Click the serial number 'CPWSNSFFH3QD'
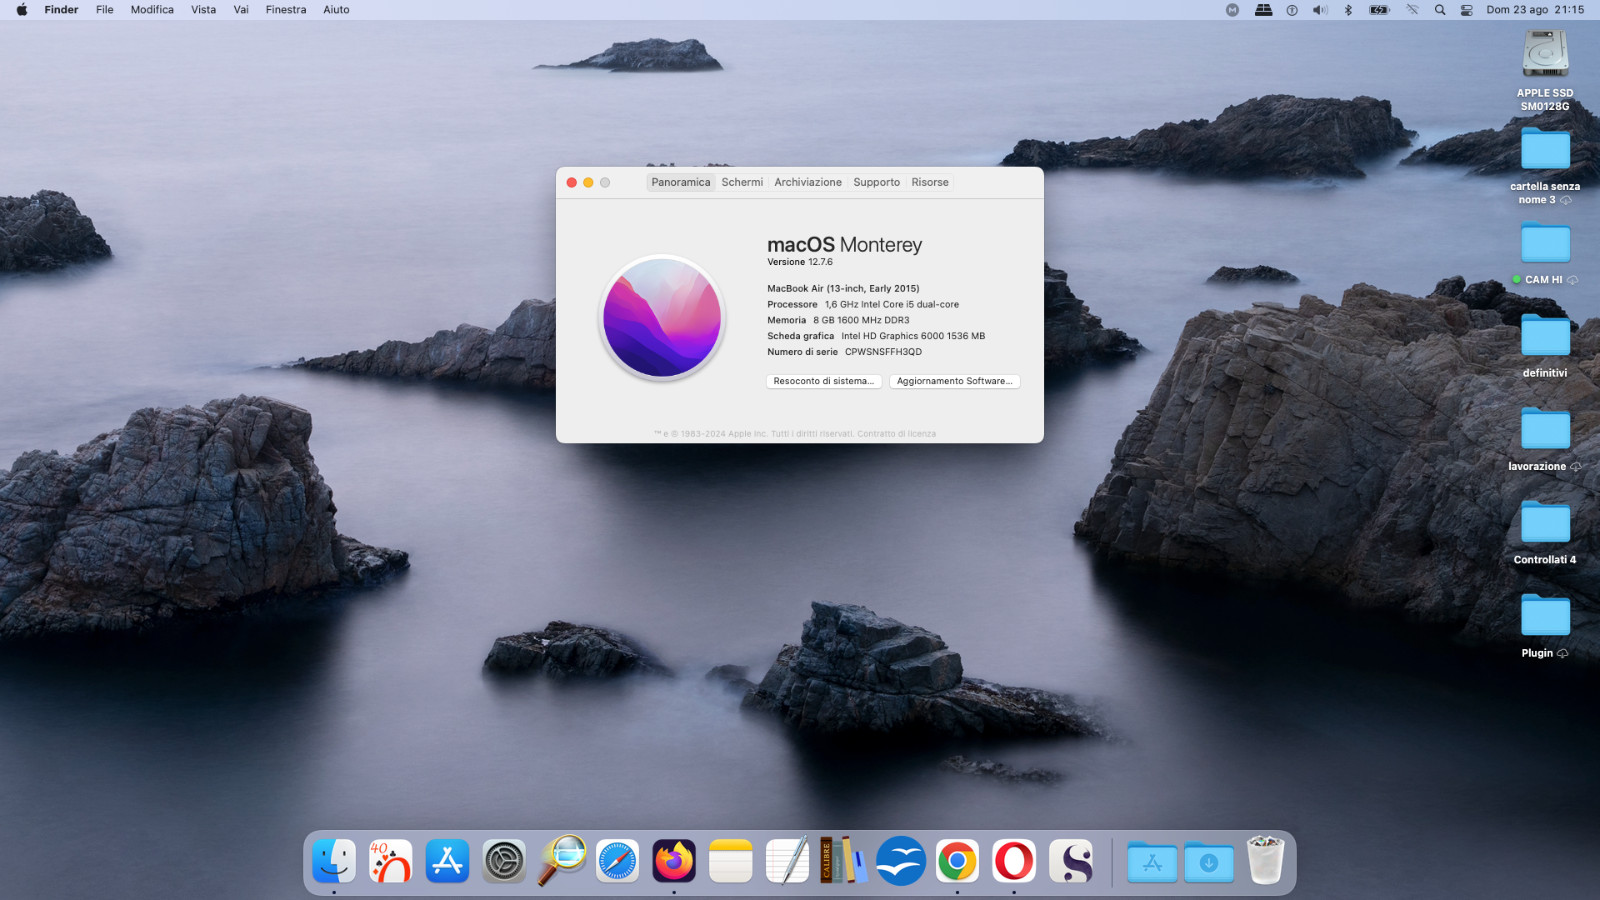This screenshot has height=900, width=1600. pos(884,352)
